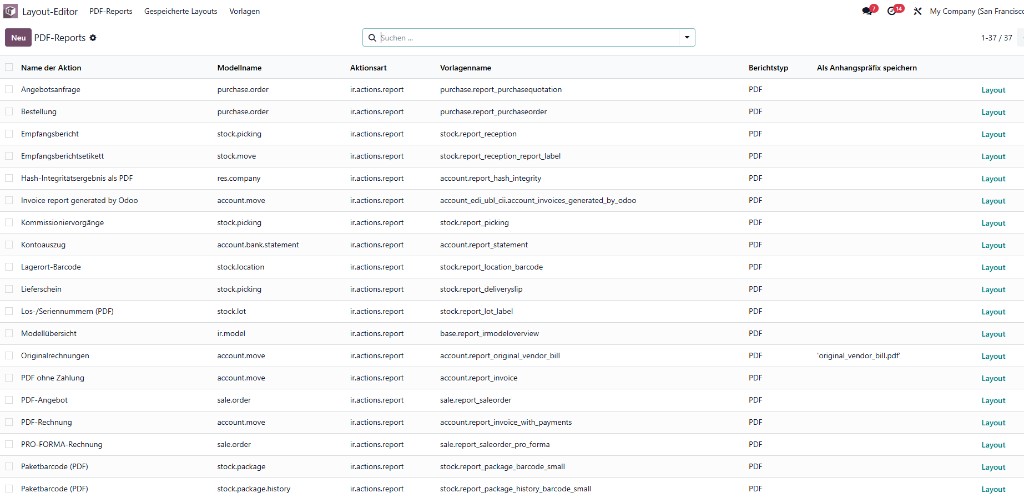Open the gear settings icon beside PDF-Reports
Image resolution: width=1024 pixels, height=498 pixels.
point(93,38)
